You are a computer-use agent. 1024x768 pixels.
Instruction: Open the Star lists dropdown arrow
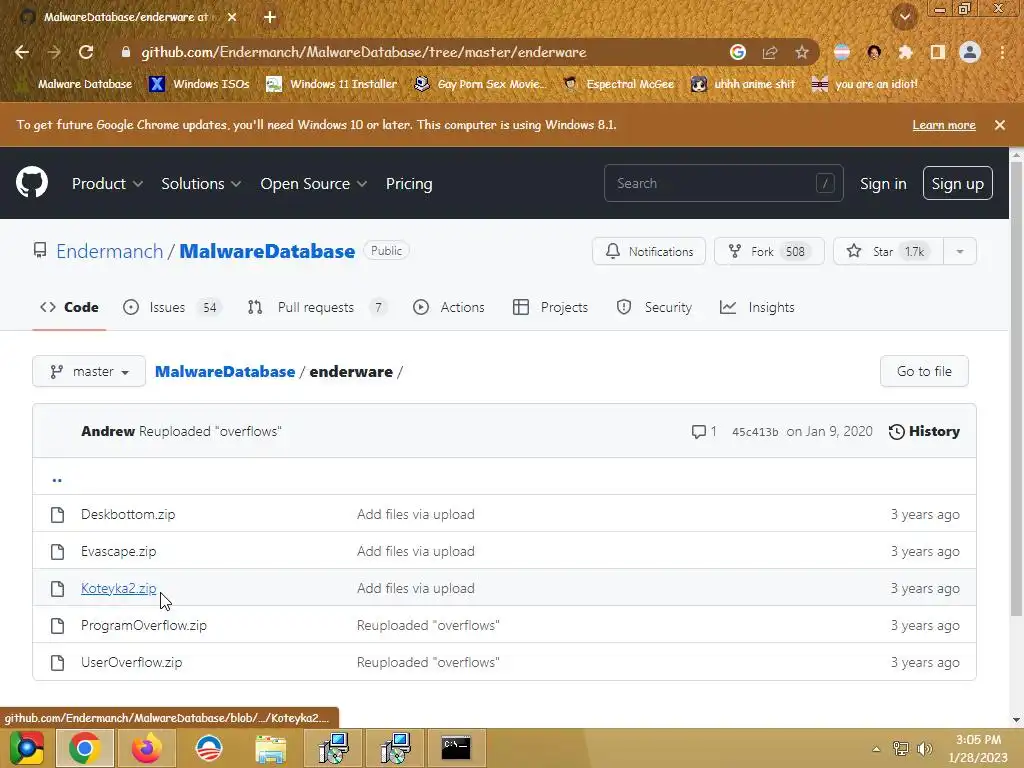tap(960, 251)
